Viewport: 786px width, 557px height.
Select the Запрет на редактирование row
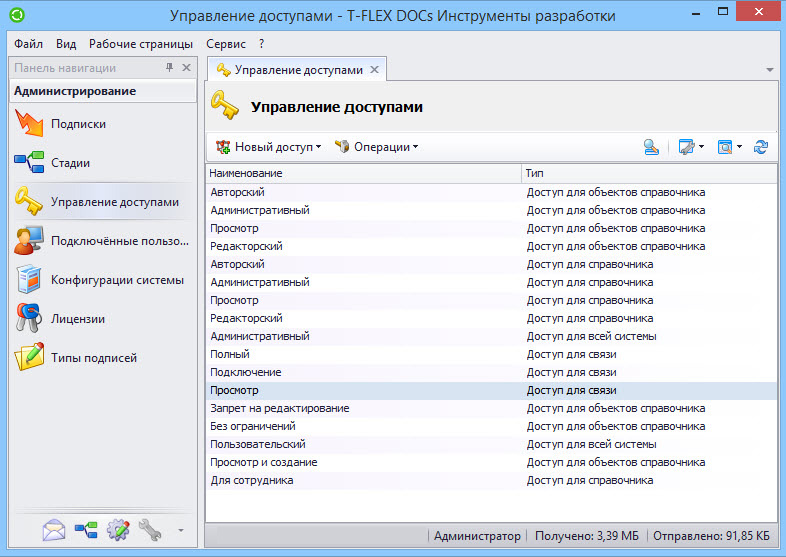coord(491,408)
